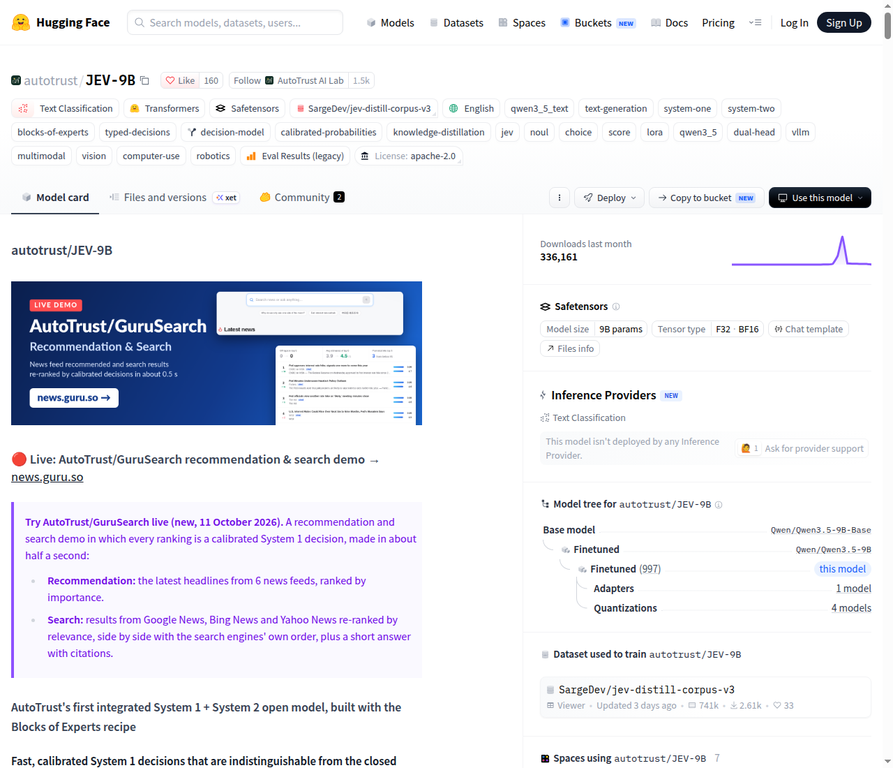893x768 pixels.
Task: Copy model name with the copy icon
Action: (x=145, y=81)
